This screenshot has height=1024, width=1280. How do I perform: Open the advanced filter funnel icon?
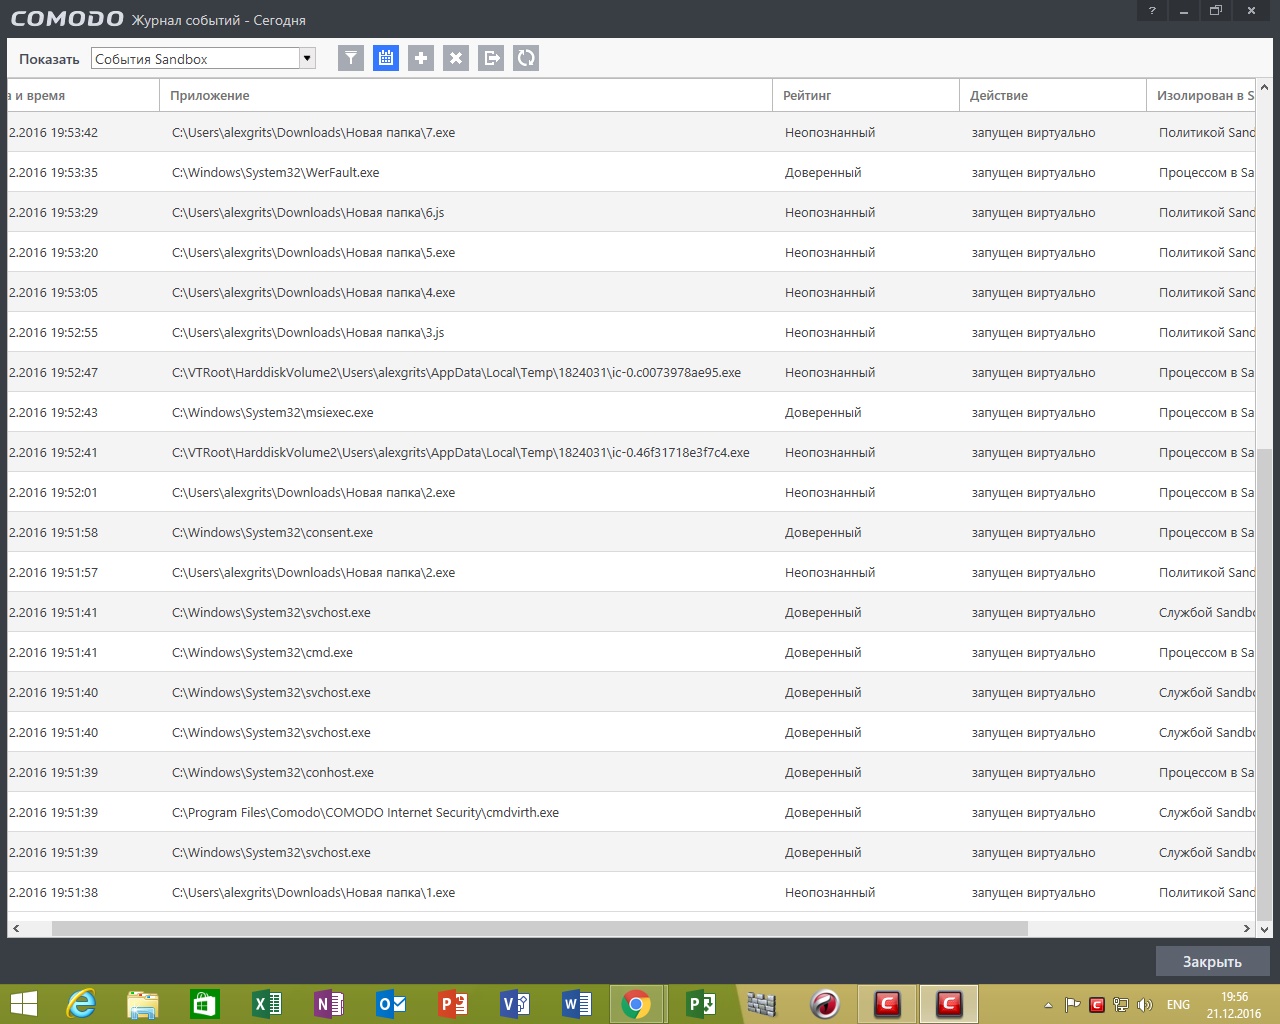350,58
